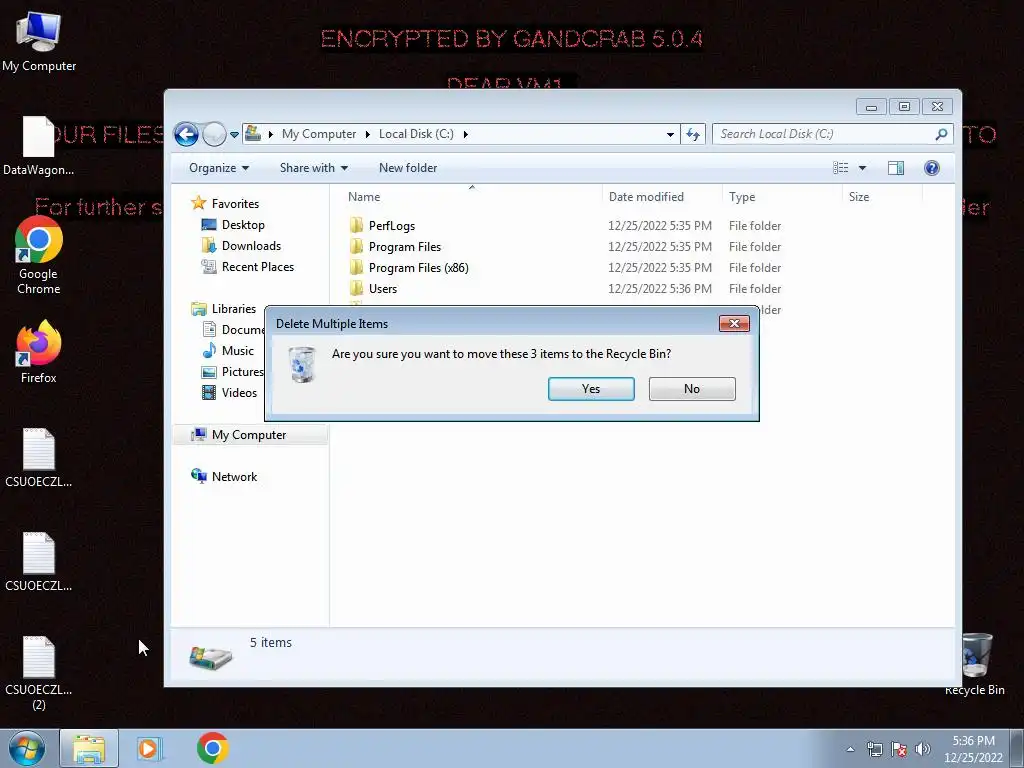This screenshot has height=768, width=1024.
Task: Click the Users folder icon
Action: [356, 288]
